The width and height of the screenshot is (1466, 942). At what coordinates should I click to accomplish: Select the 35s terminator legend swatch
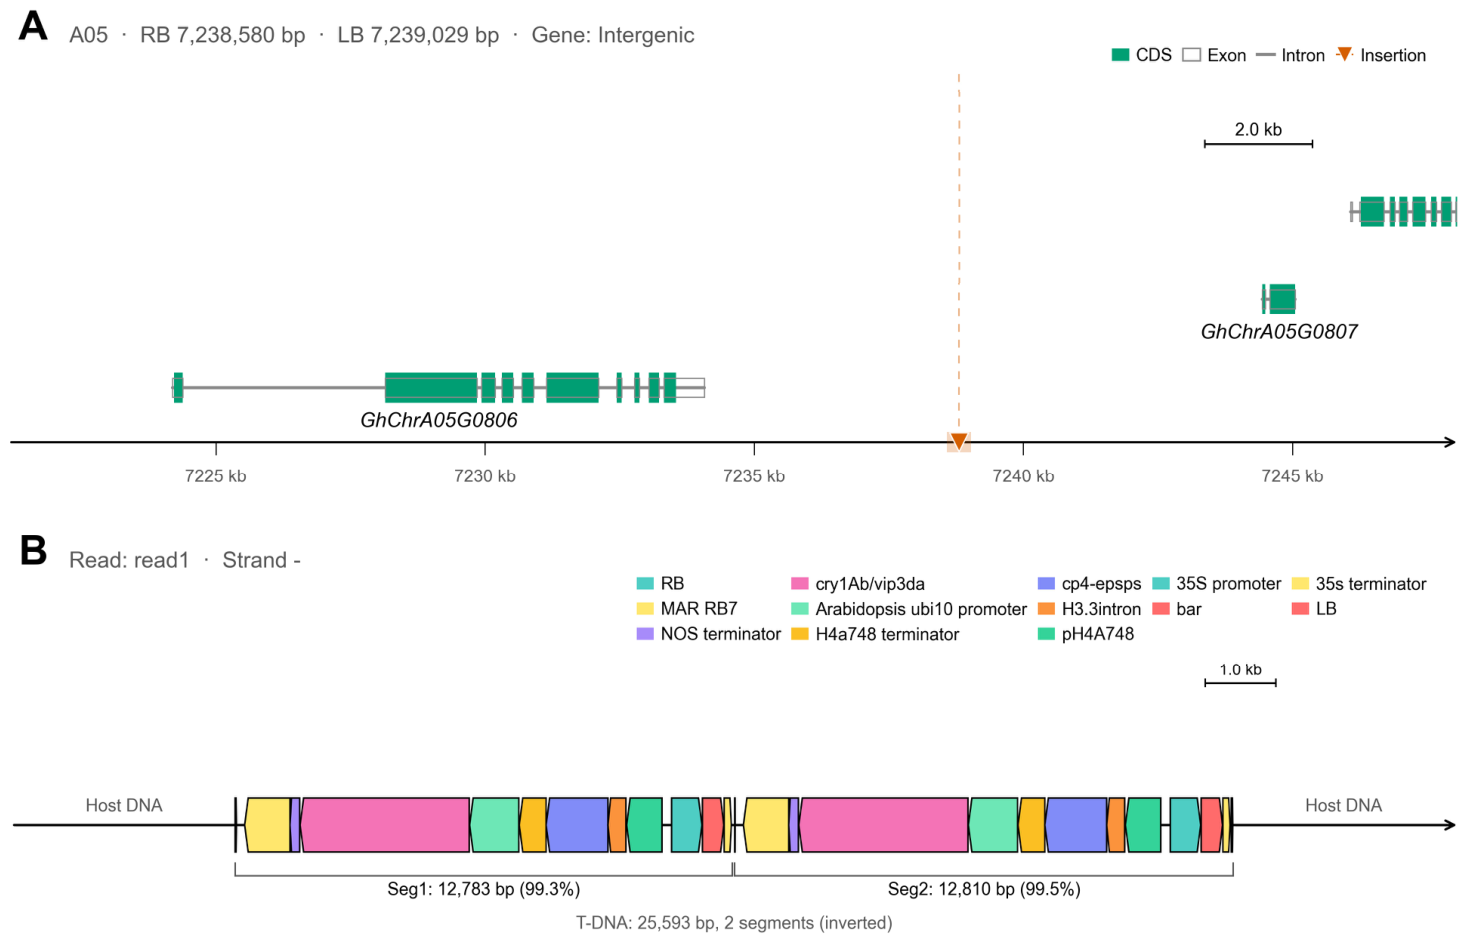tap(1300, 583)
